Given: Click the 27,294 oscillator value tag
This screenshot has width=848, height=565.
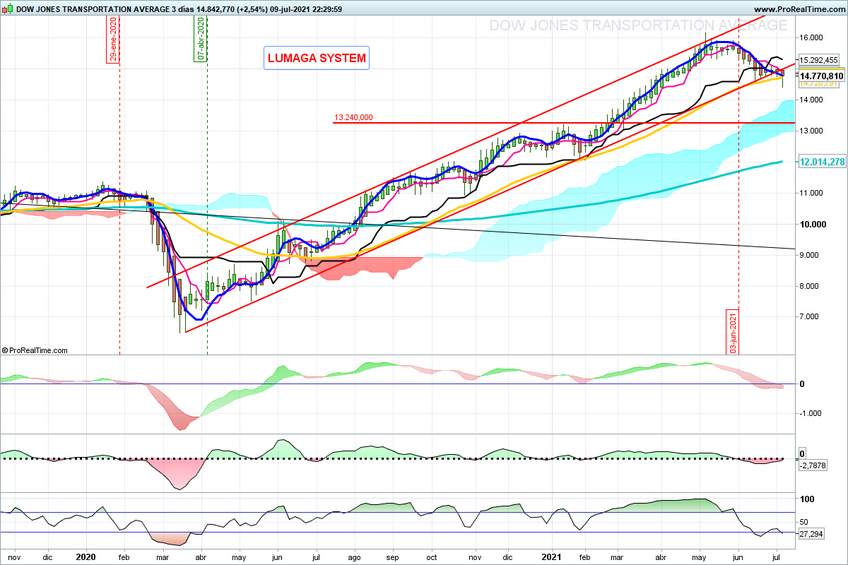Looking at the screenshot, I should [x=811, y=534].
